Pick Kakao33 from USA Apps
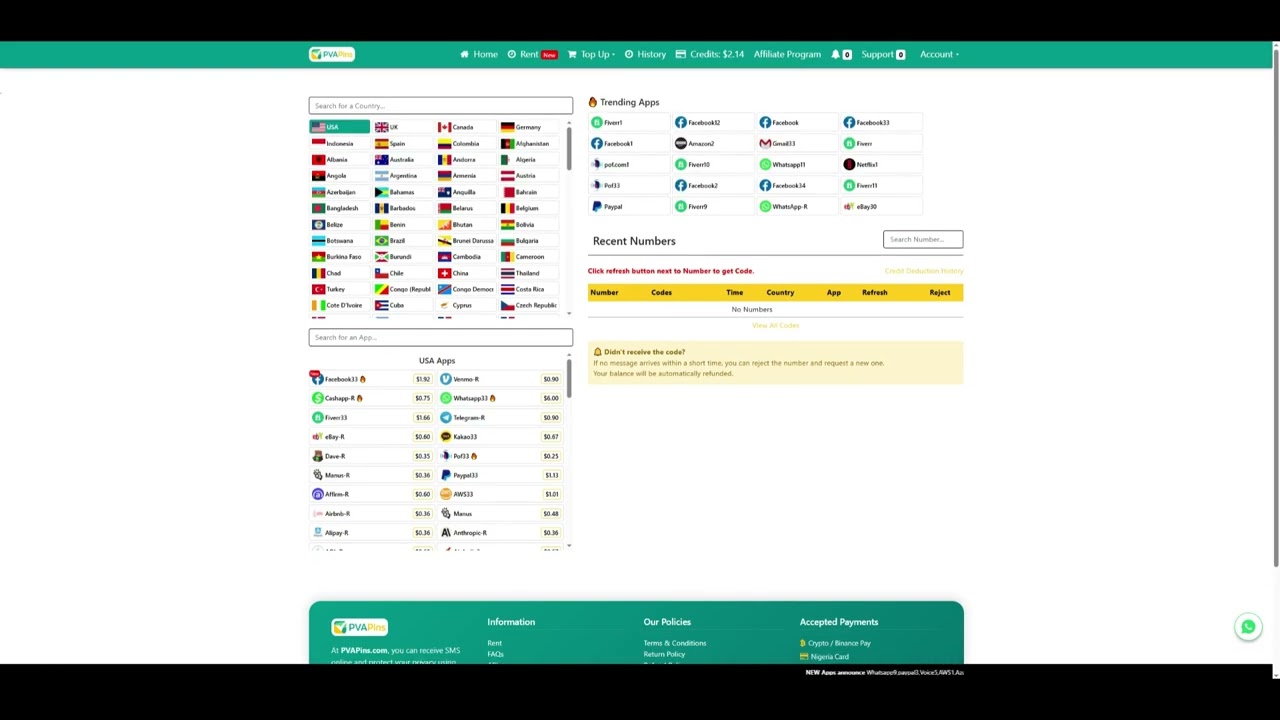The height and width of the screenshot is (720, 1280). pyautogui.click(x=500, y=436)
